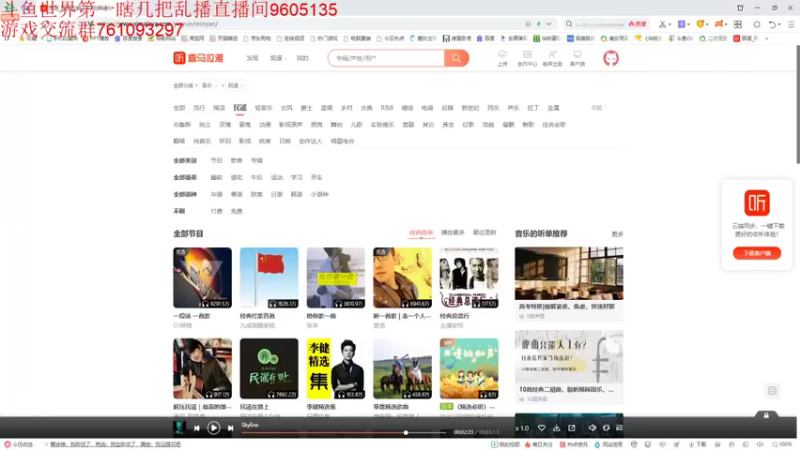The width and height of the screenshot is (800, 450).
Task: Click the browser apps grid icon
Action: pyautogui.click(x=738, y=24)
